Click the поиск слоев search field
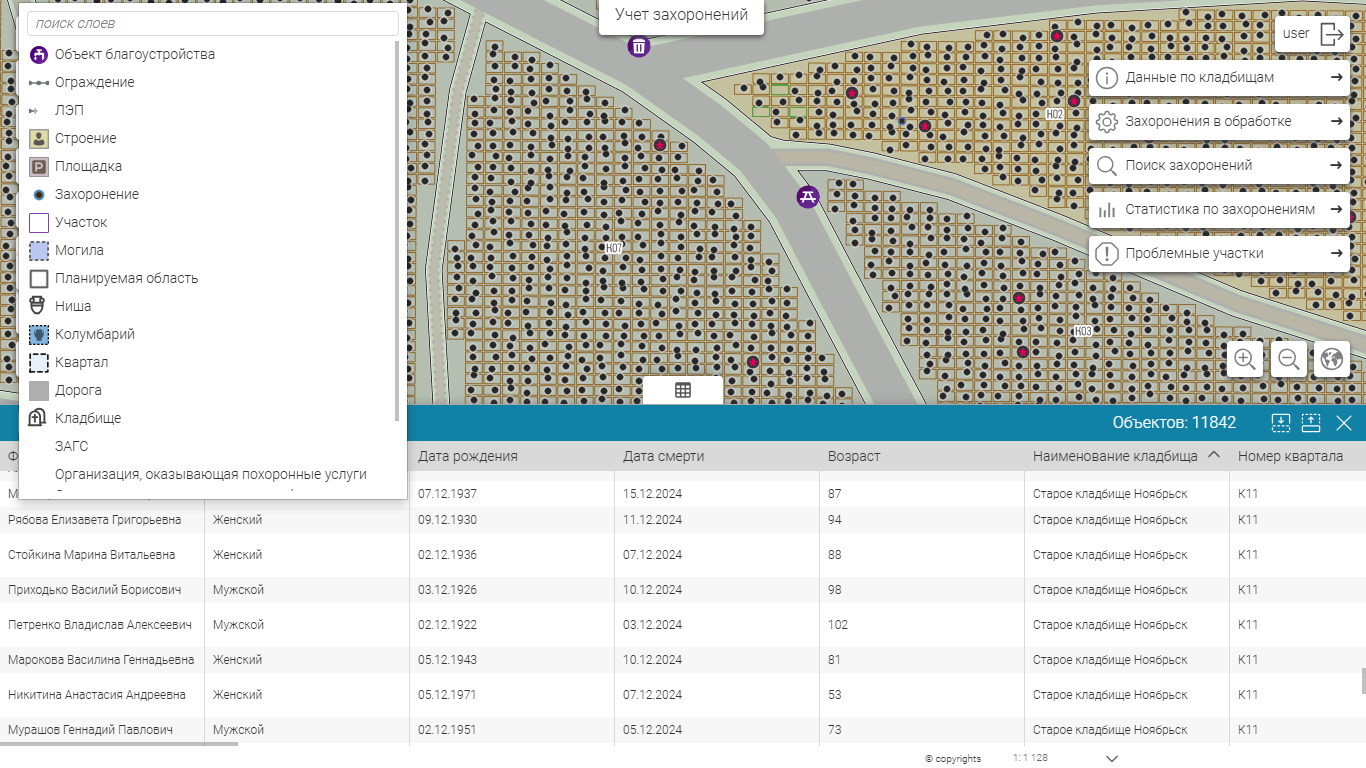1366x768 pixels. click(x=212, y=23)
